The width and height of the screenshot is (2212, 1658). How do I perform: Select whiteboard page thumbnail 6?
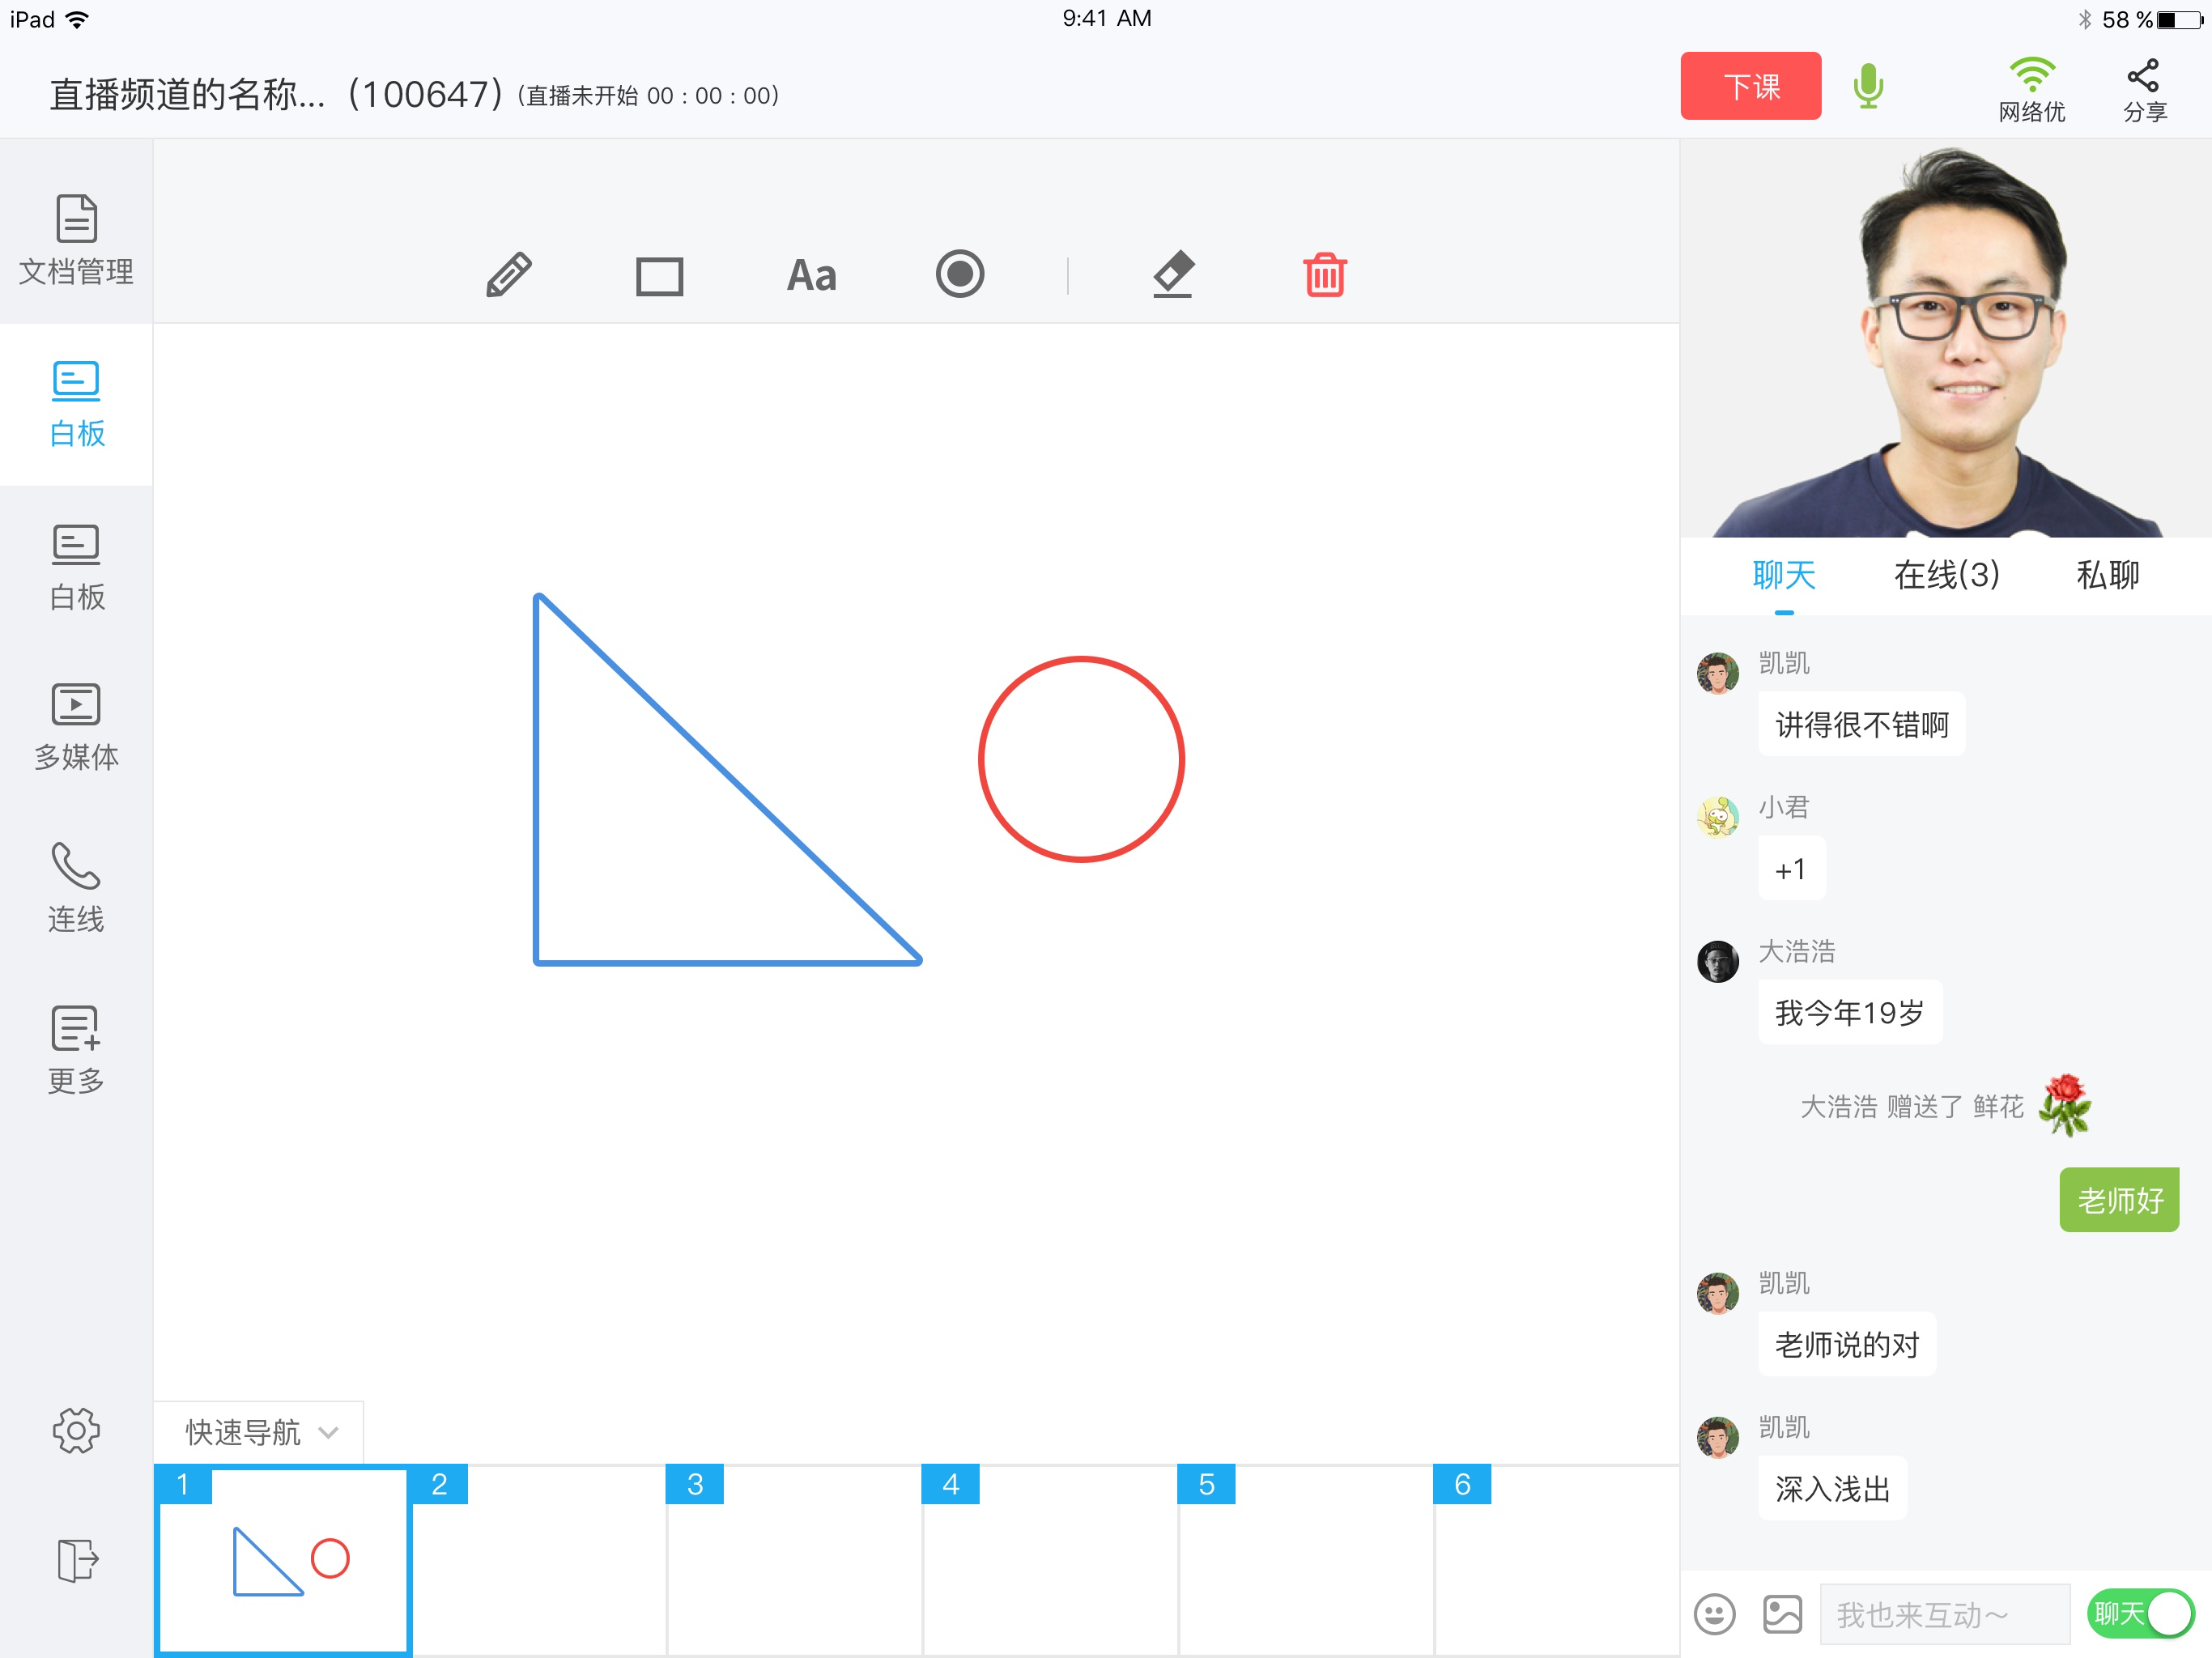(1557, 1560)
